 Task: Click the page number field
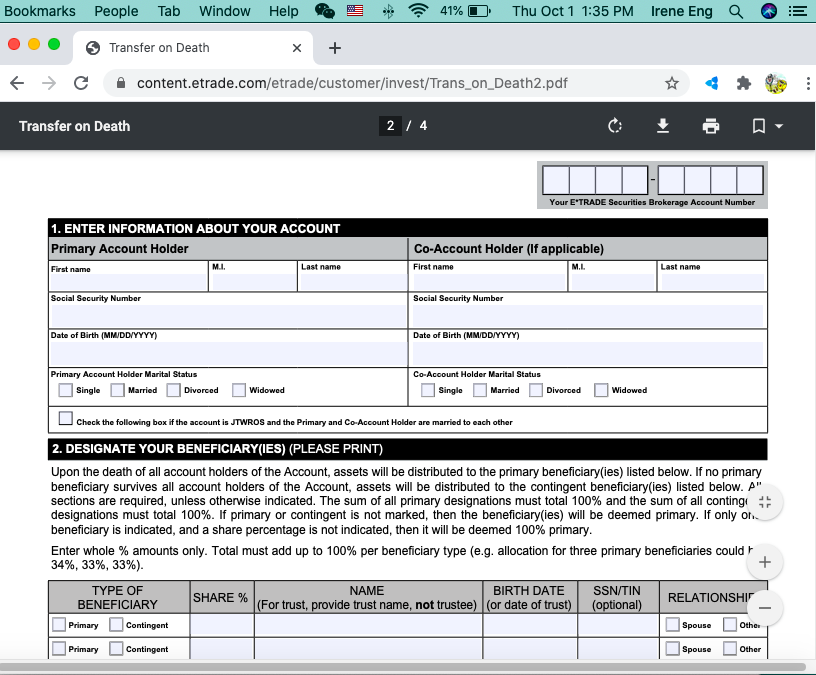click(x=391, y=126)
